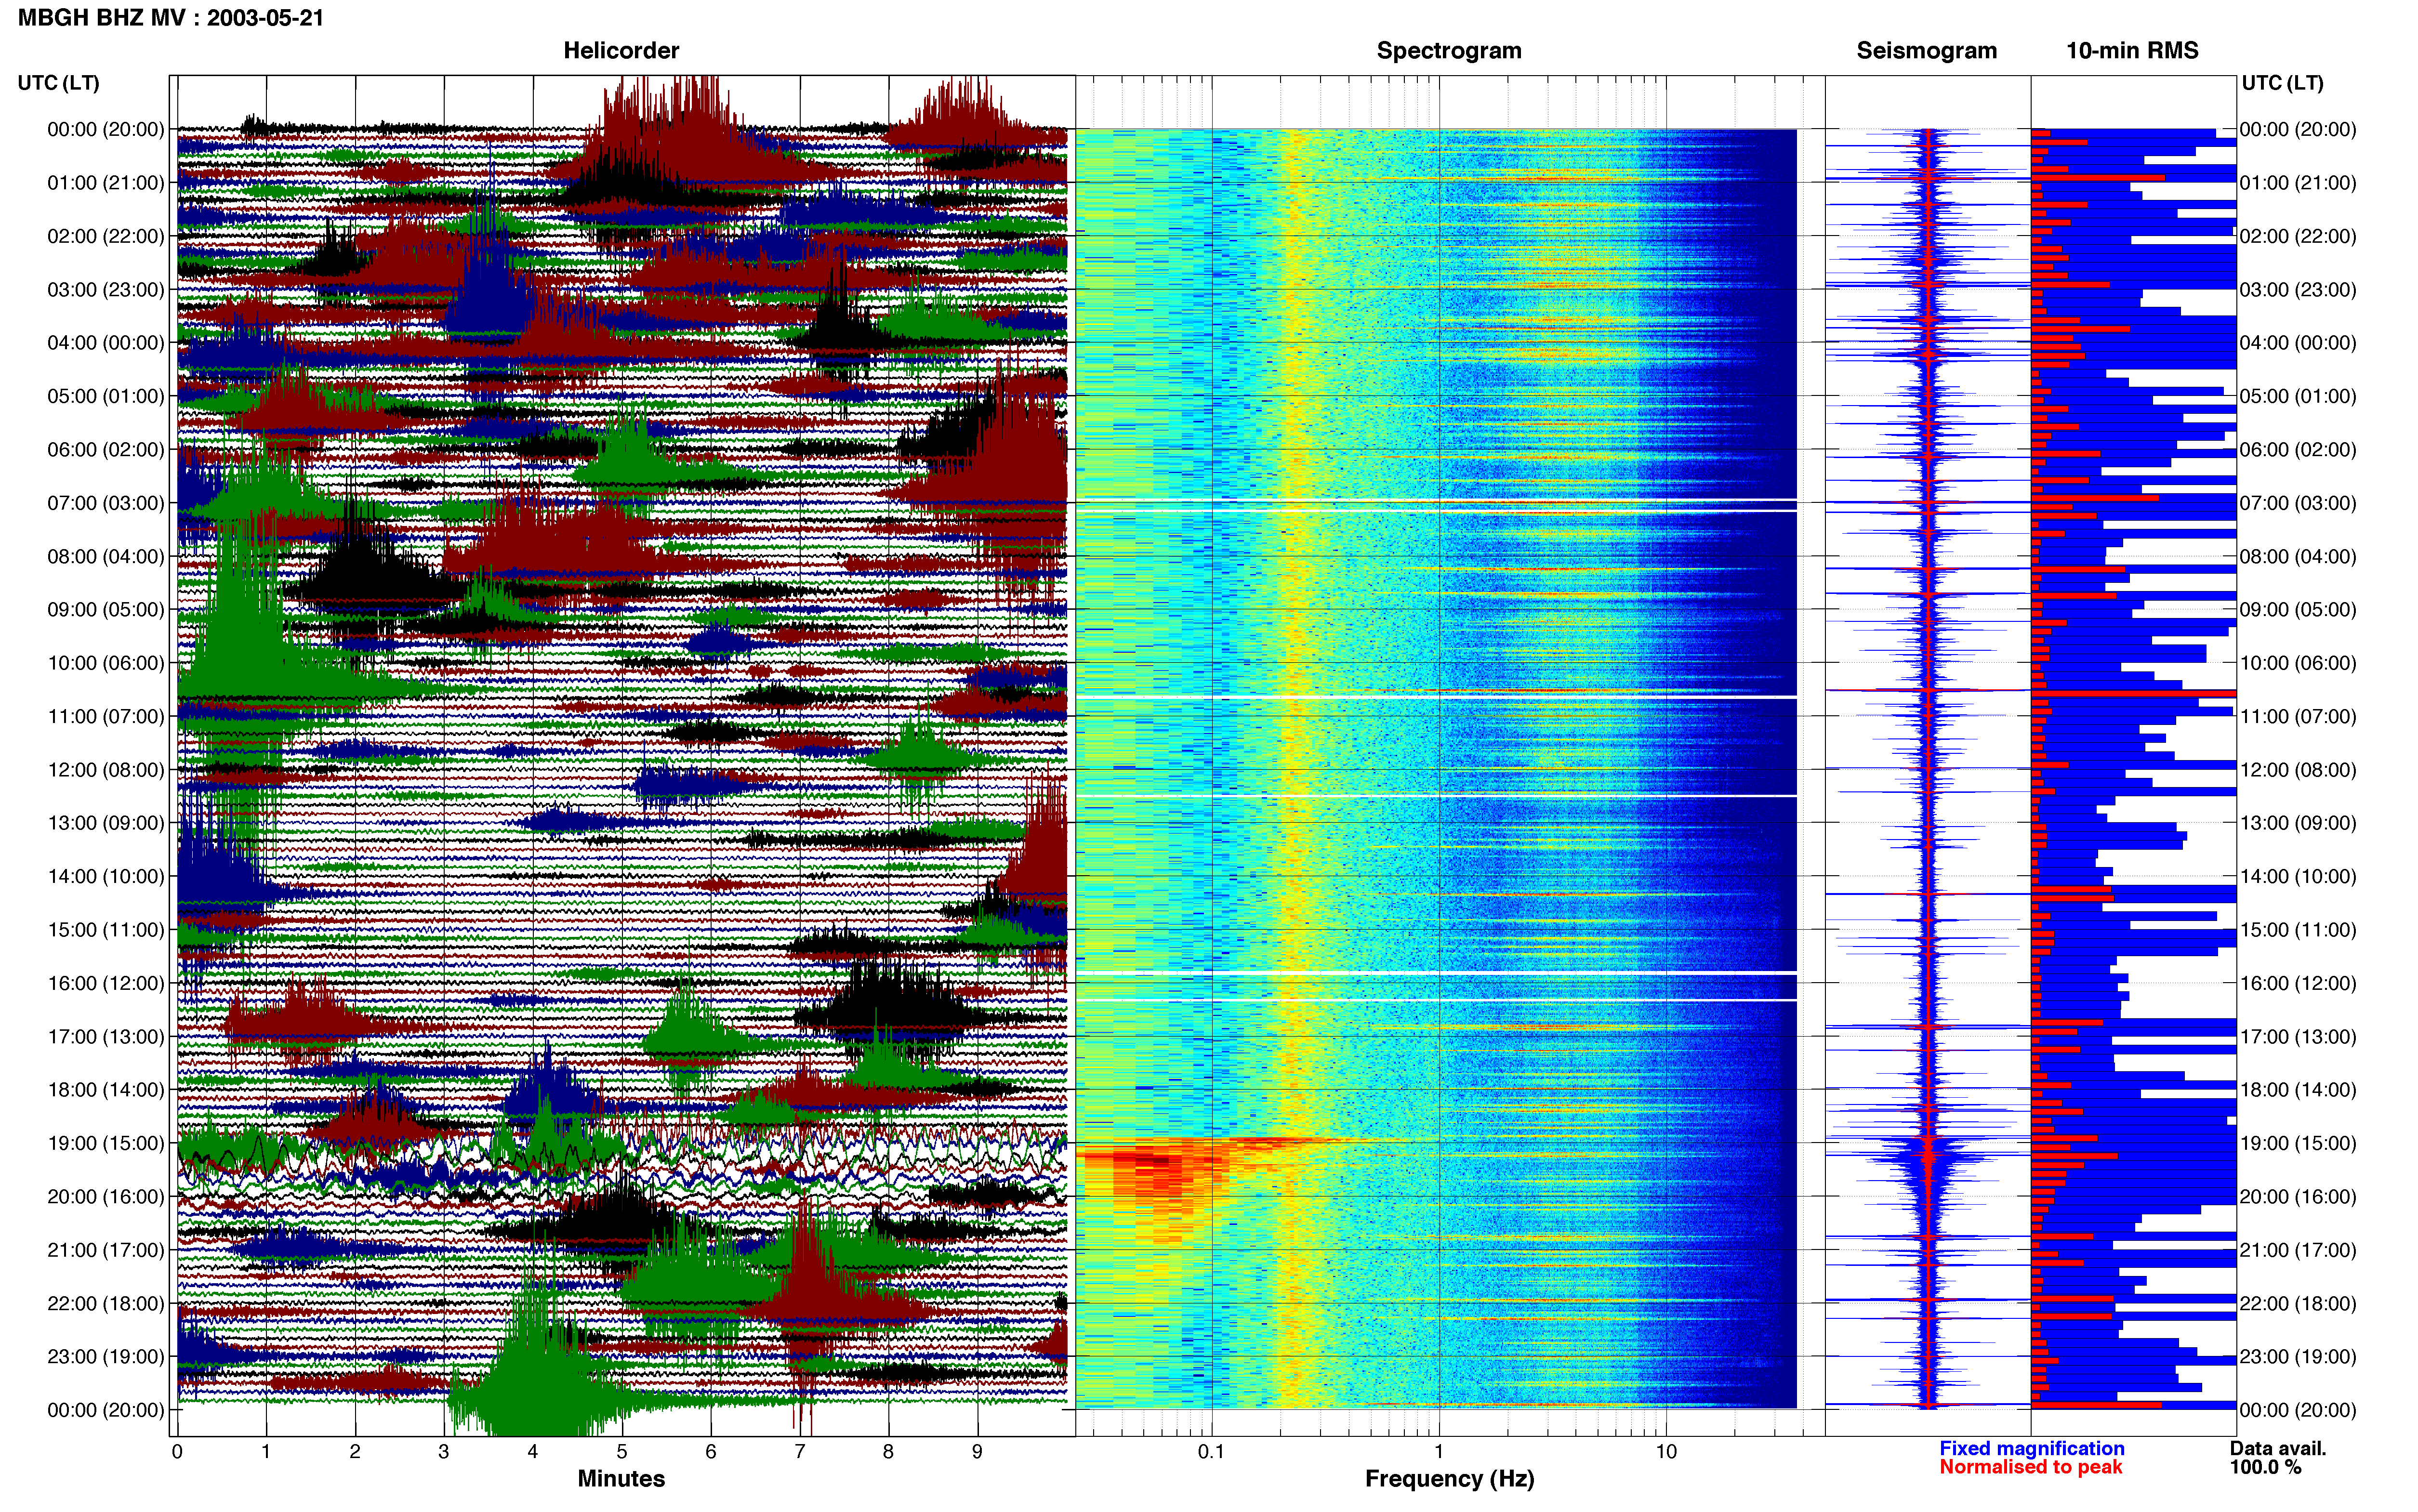The height and width of the screenshot is (1512, 2418).
Task: Click the left axis label '11:00 (07:00)'
Action: coord(105,716)
